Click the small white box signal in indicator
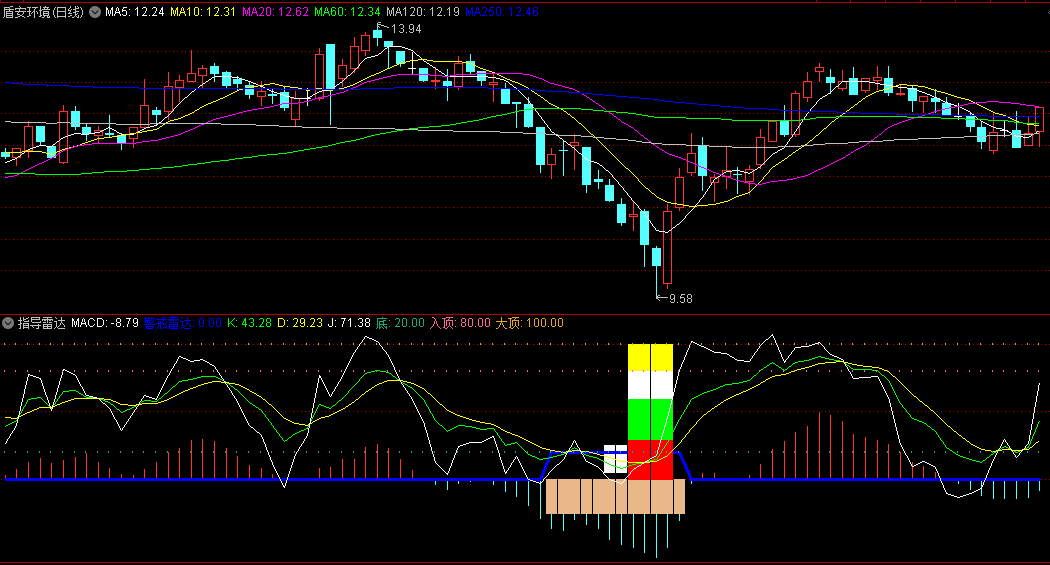The height and width of the screenshot is (565, 1050). click(615, 459)
